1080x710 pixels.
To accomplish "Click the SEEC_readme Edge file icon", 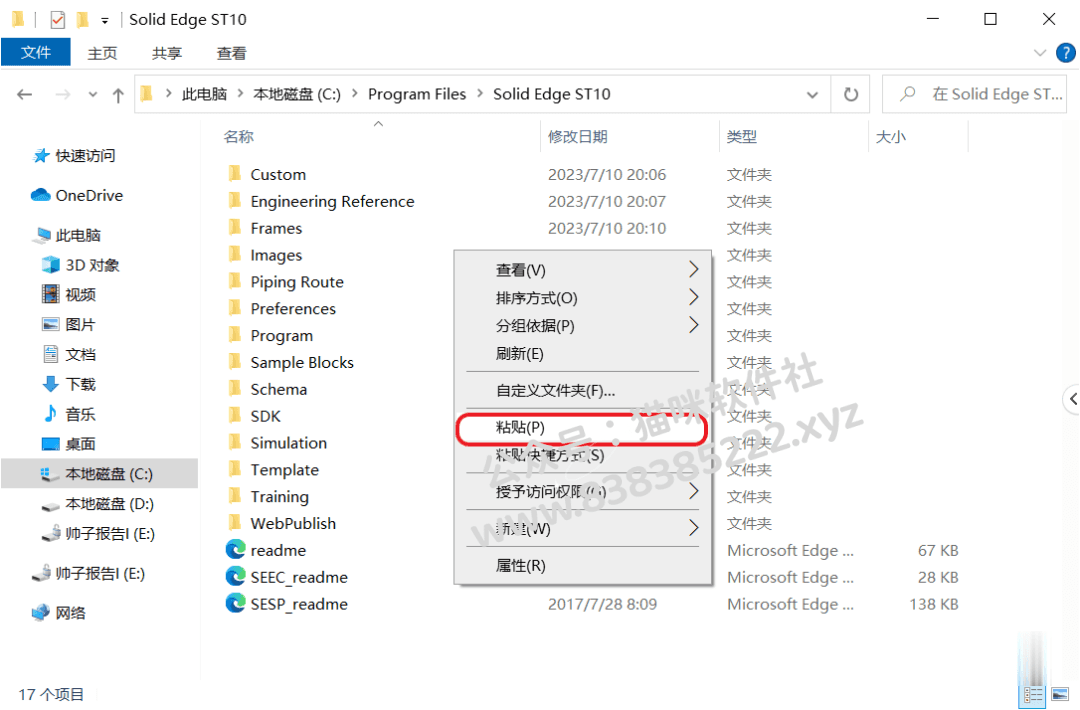I will (x=236, y=576).
